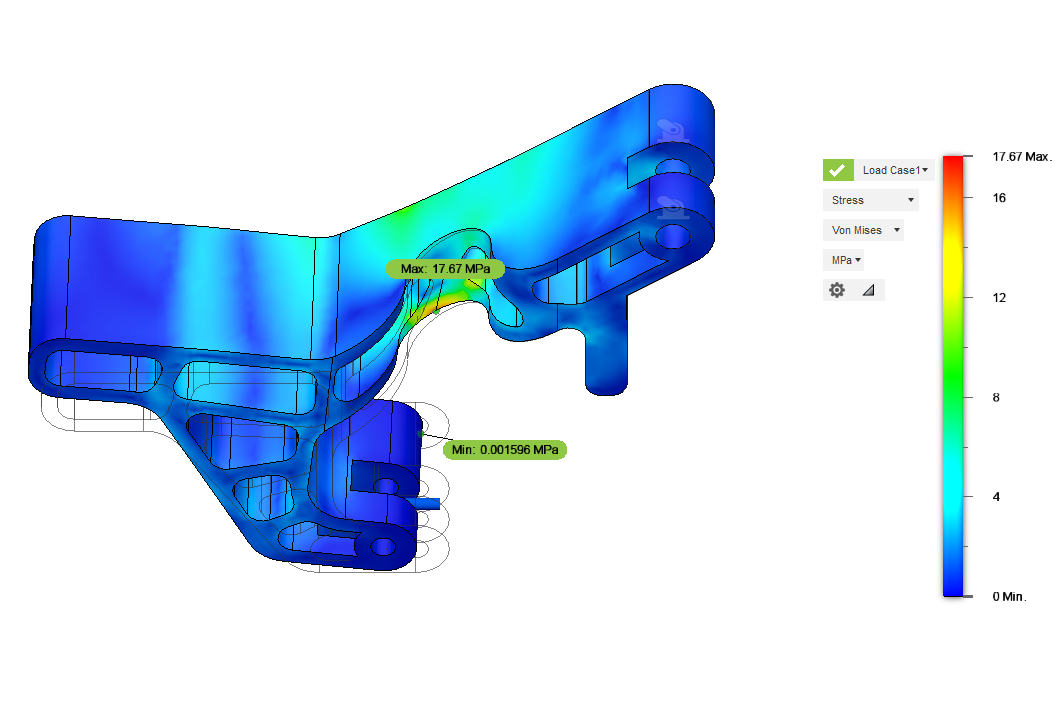Expand the Stress result type dropdown

click(871, 200)
